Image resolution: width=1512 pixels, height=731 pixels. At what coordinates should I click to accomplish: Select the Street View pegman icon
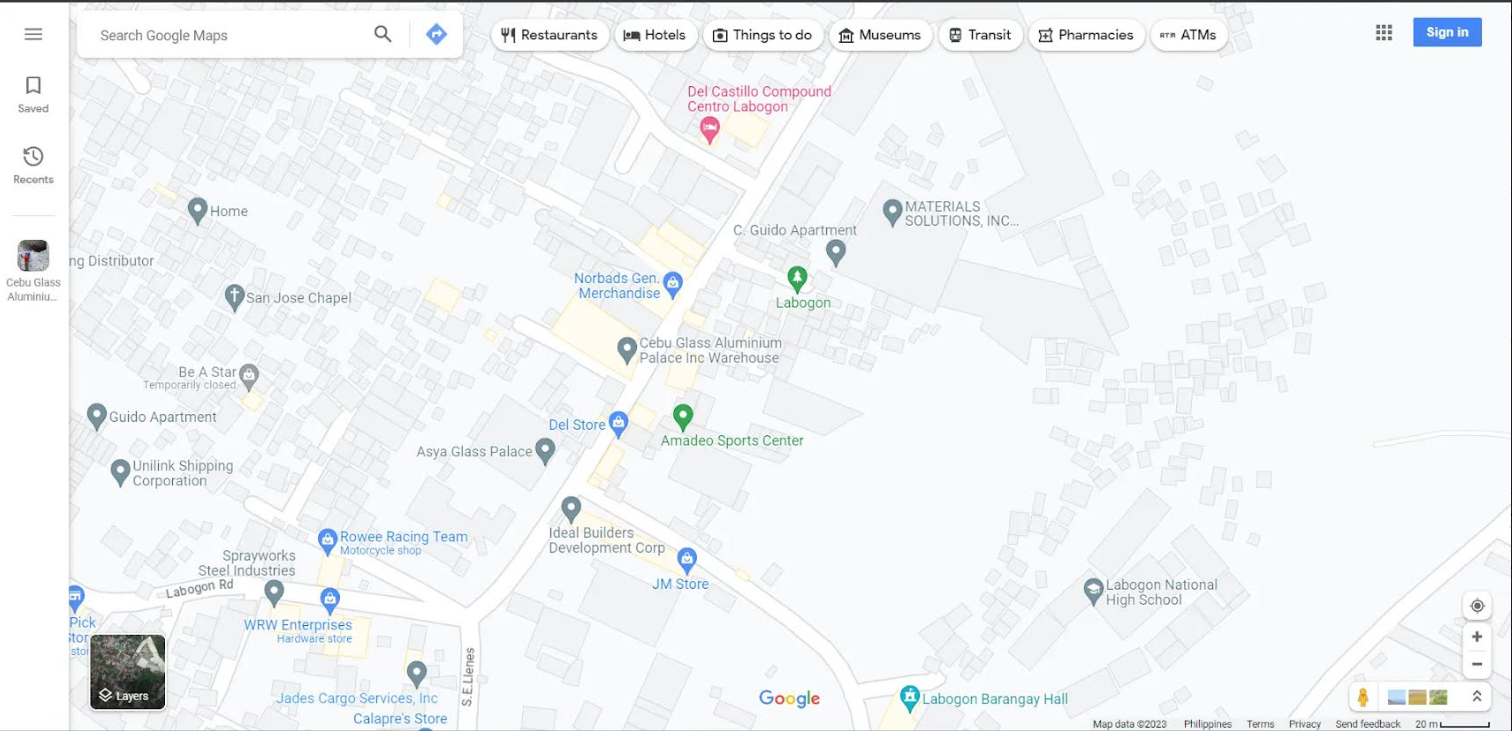pyautogui.click(x=1363, y=697)
